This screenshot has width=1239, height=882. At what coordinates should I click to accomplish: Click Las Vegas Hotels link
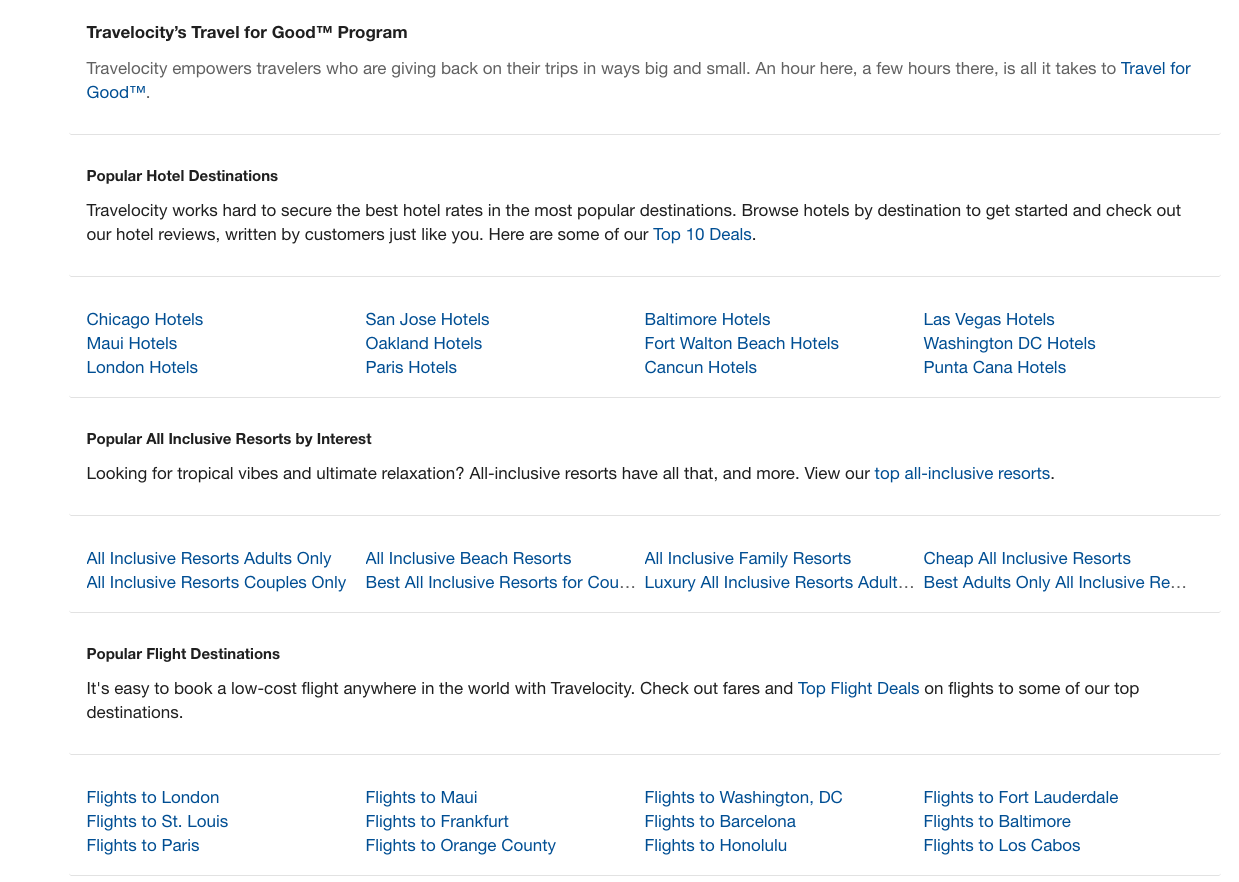(988, 319)
